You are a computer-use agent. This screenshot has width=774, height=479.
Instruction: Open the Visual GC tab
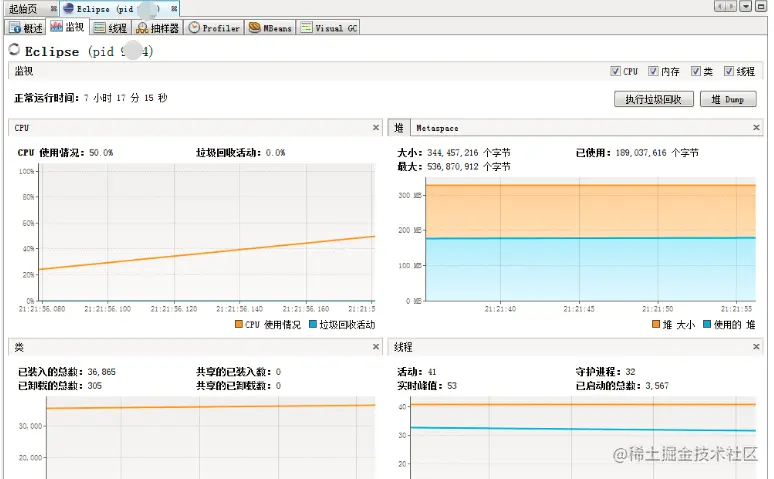329,28
